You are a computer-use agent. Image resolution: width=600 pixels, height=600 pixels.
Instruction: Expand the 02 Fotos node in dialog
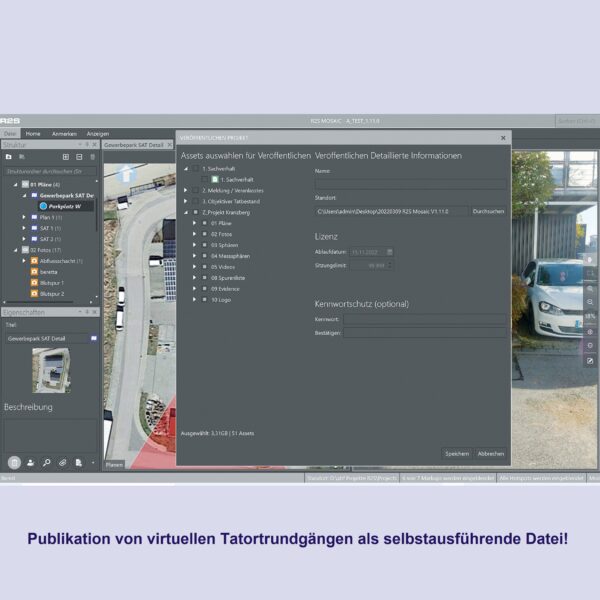pyautogui.click(x=194, y=234)
